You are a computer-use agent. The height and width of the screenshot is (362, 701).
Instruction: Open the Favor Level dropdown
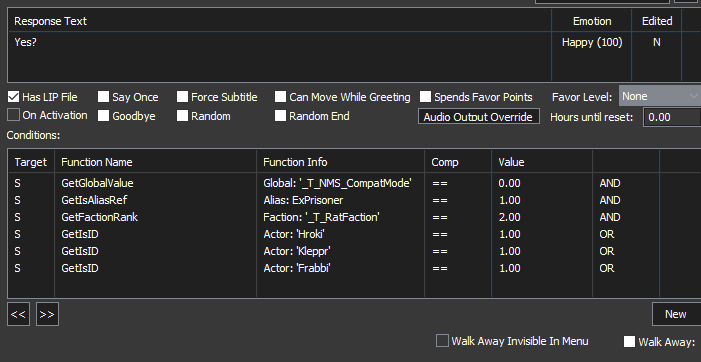[x=660, y=96]
